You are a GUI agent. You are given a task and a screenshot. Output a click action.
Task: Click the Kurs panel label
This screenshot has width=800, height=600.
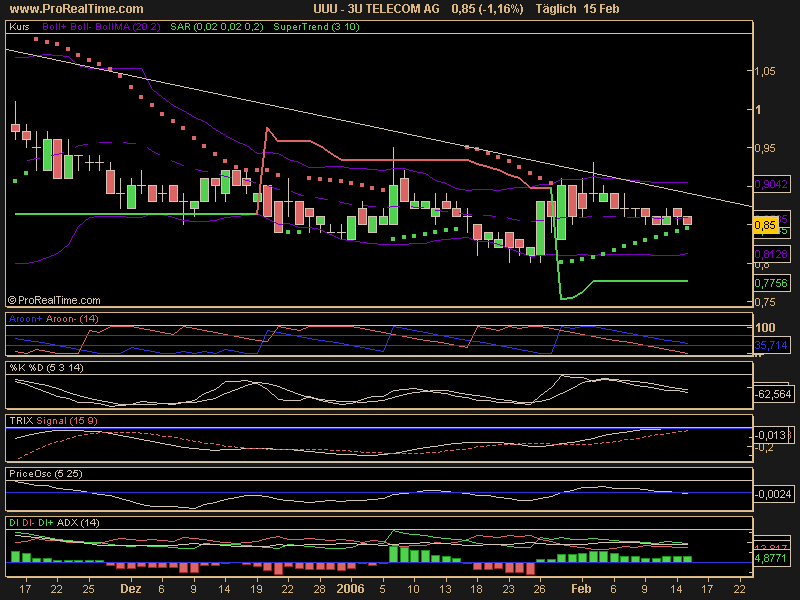click(19, 27)
